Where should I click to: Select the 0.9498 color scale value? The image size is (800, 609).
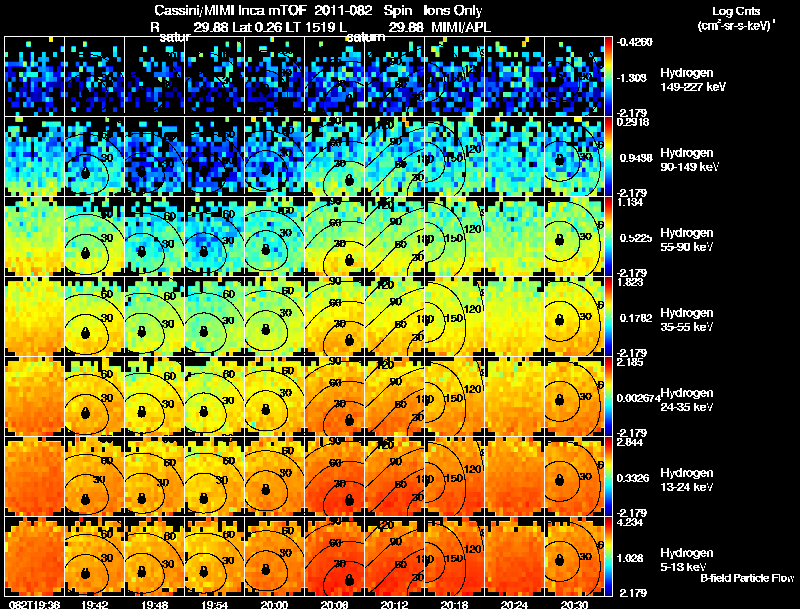click(636, 158)
